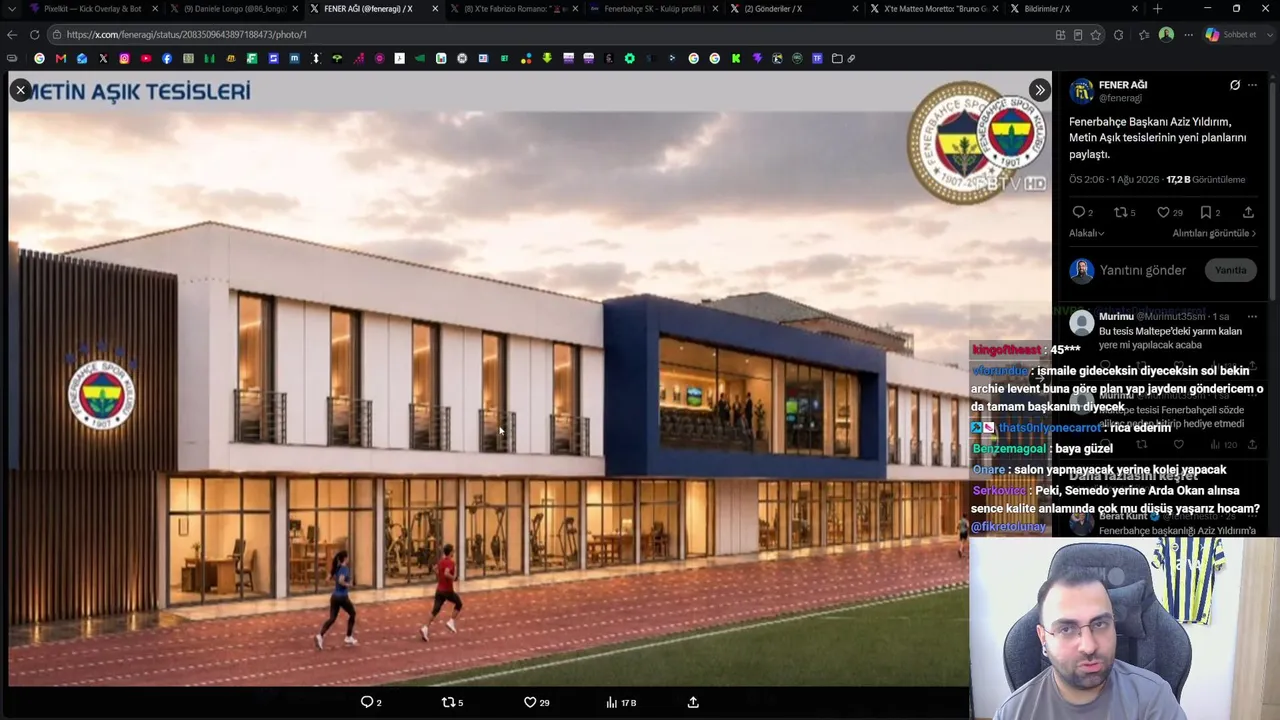The image size is (1280, 720).
Task: Open a new browser tab
Action: pyautogui.click(x=1157, y=9)
